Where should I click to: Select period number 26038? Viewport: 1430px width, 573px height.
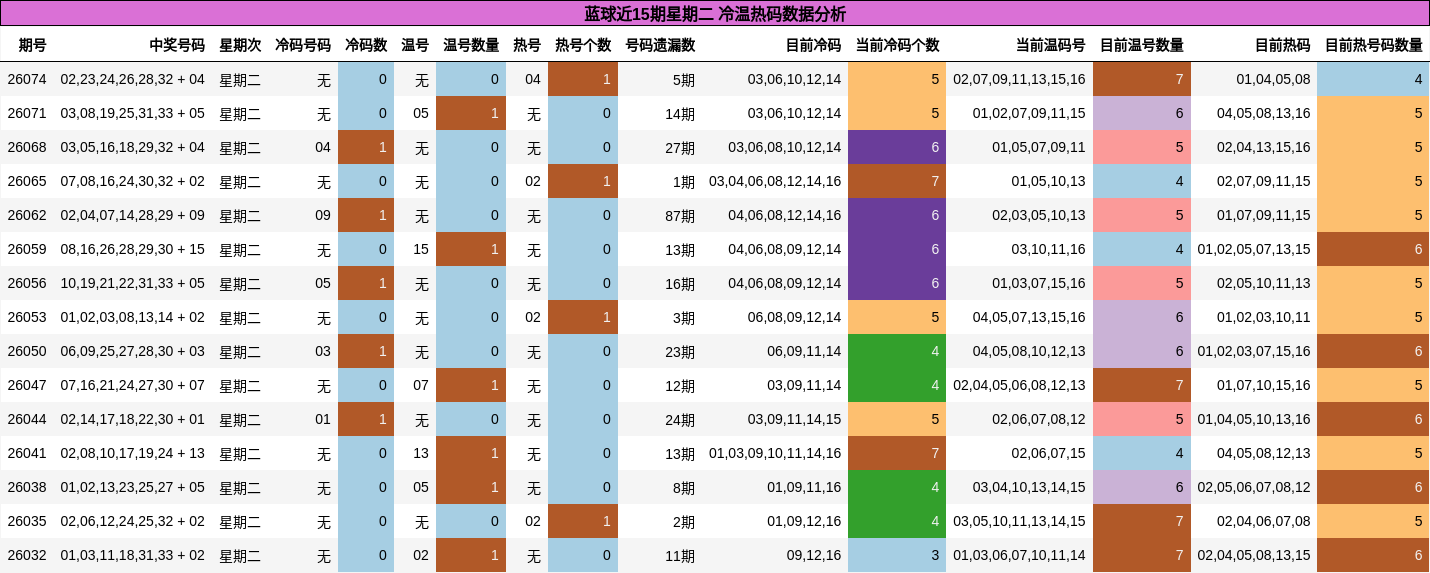(27, 487)
